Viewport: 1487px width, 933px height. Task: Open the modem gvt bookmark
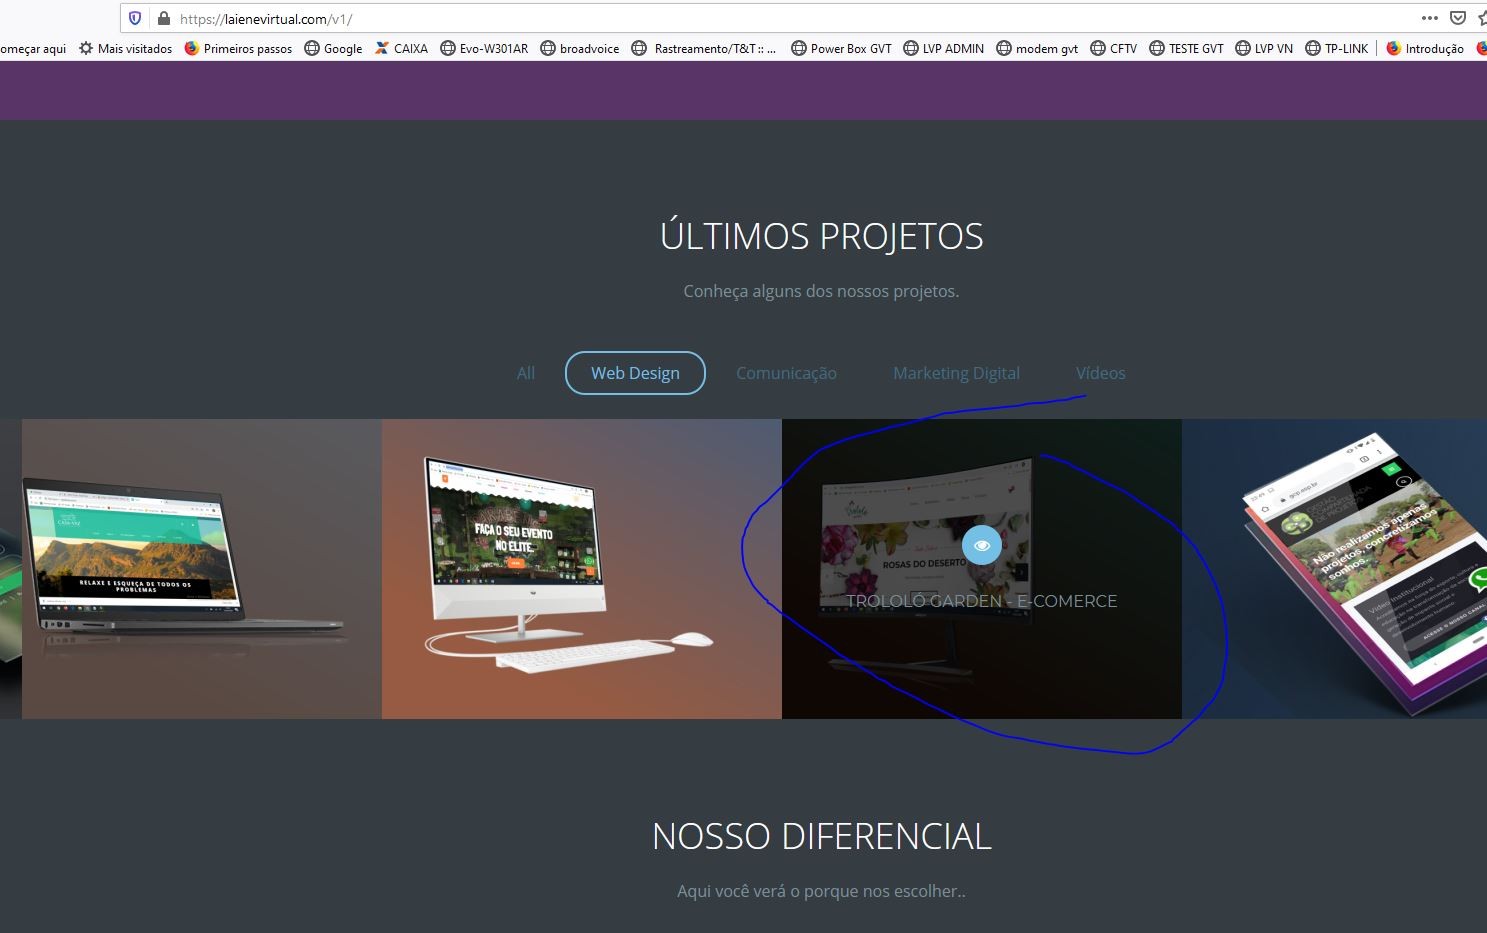[1037, 48]
